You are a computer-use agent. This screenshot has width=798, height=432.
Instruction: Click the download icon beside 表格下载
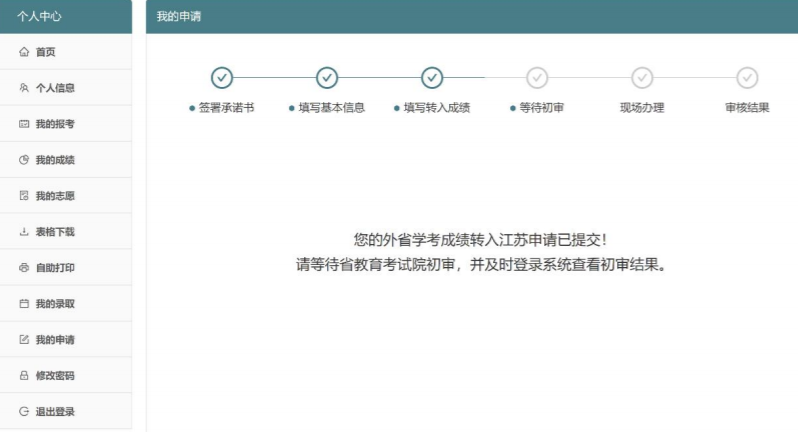pos(24,232)
